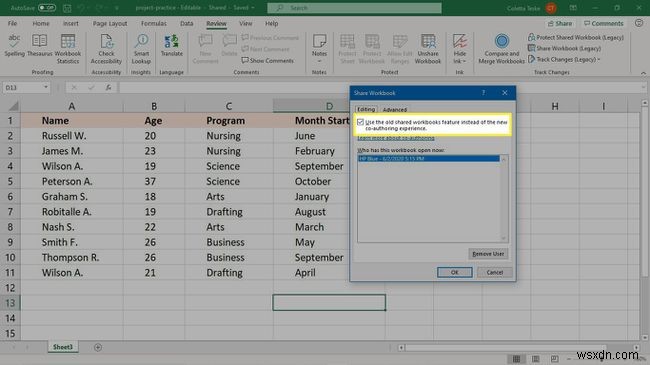Toggle the AutoSave switch
Screen dimensions: 650x365
(47, 8)
